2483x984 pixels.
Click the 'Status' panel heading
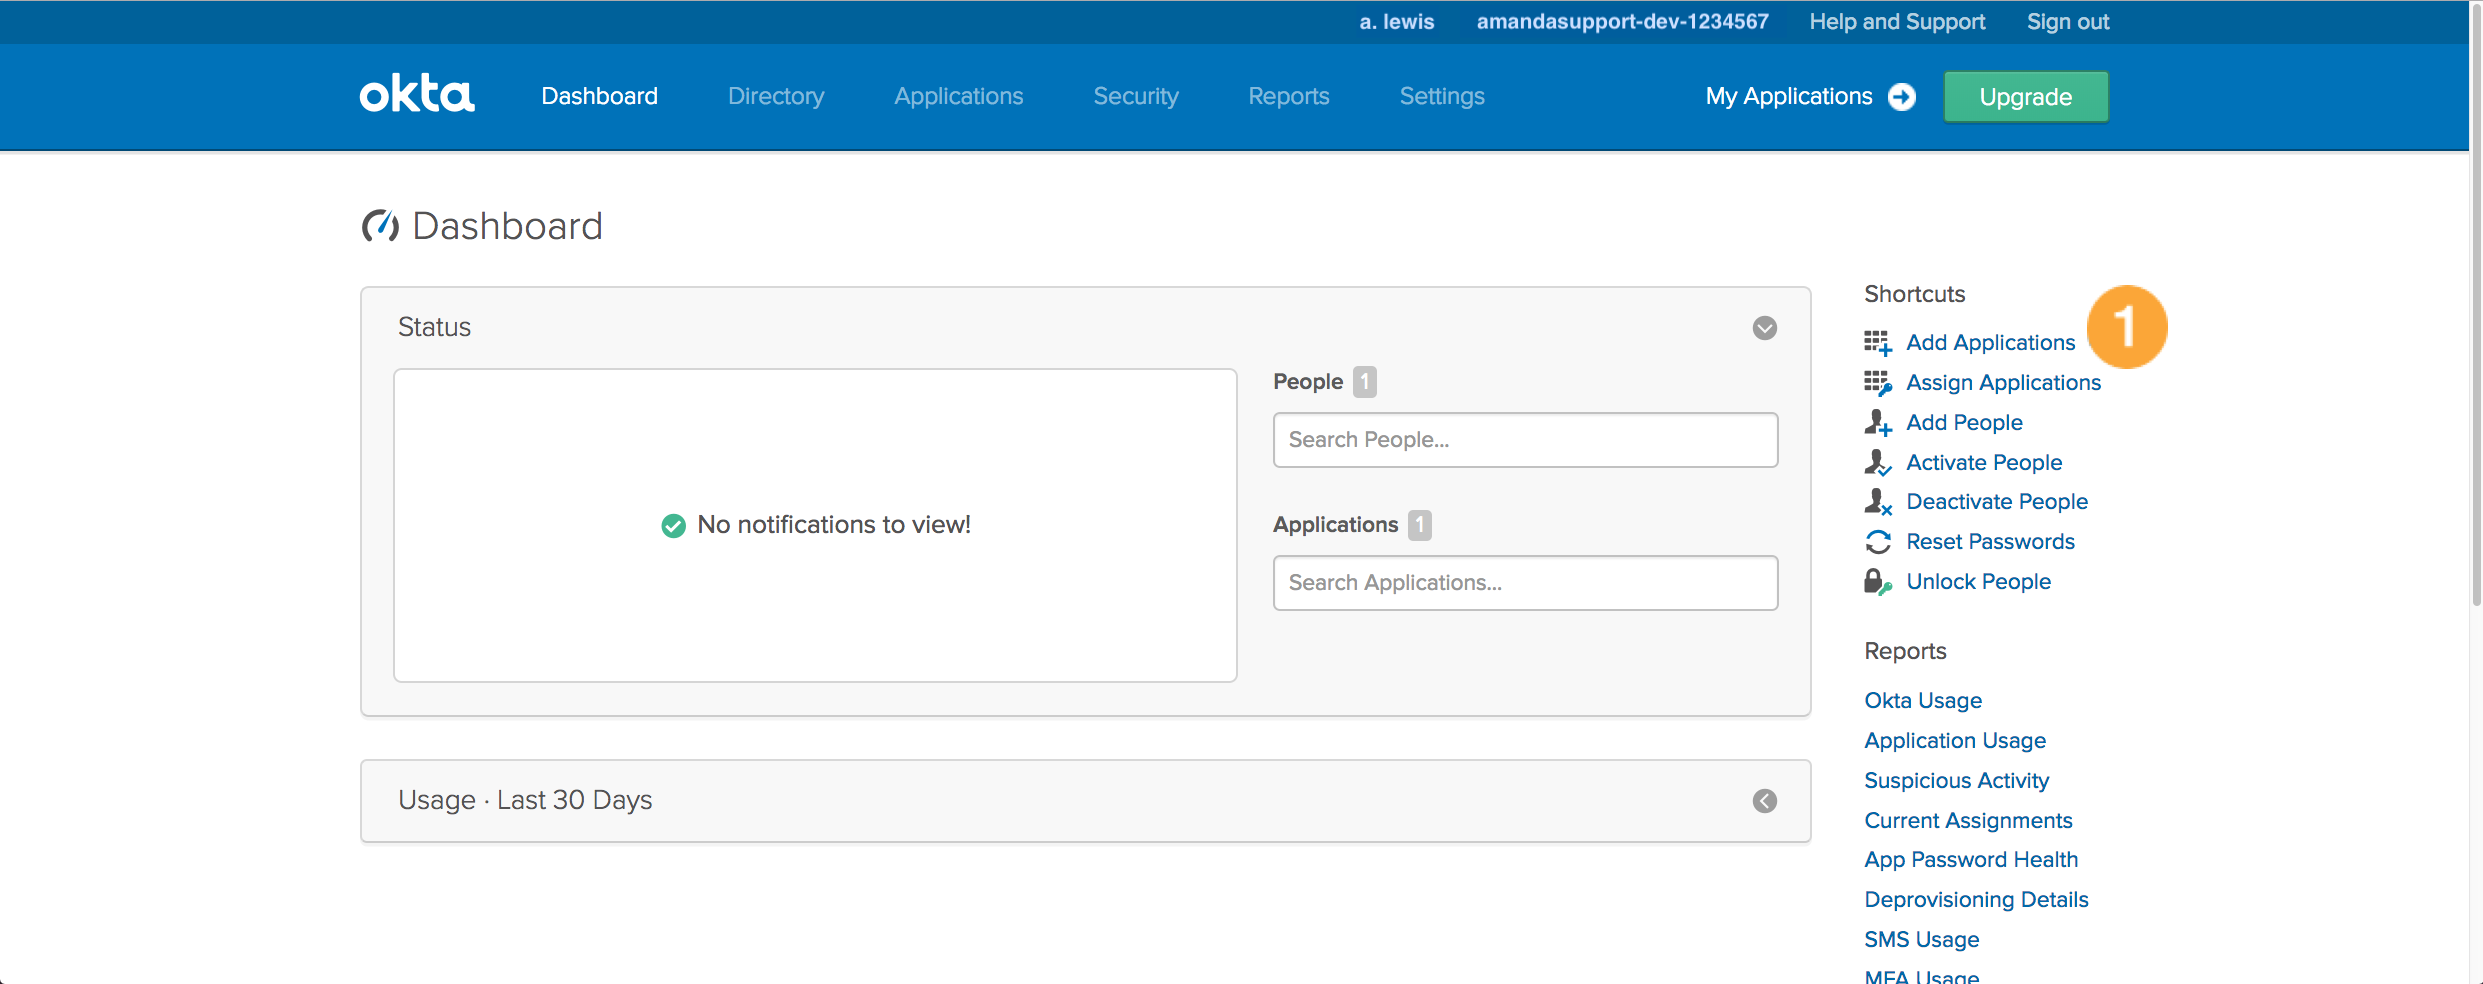pos(434,327)
